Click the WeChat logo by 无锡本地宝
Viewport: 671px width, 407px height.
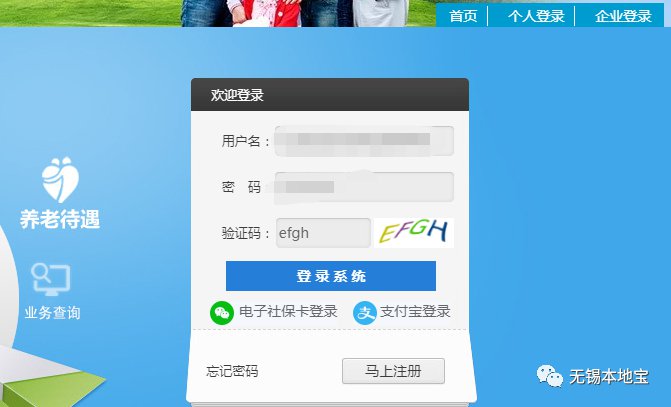coord(550,376)
